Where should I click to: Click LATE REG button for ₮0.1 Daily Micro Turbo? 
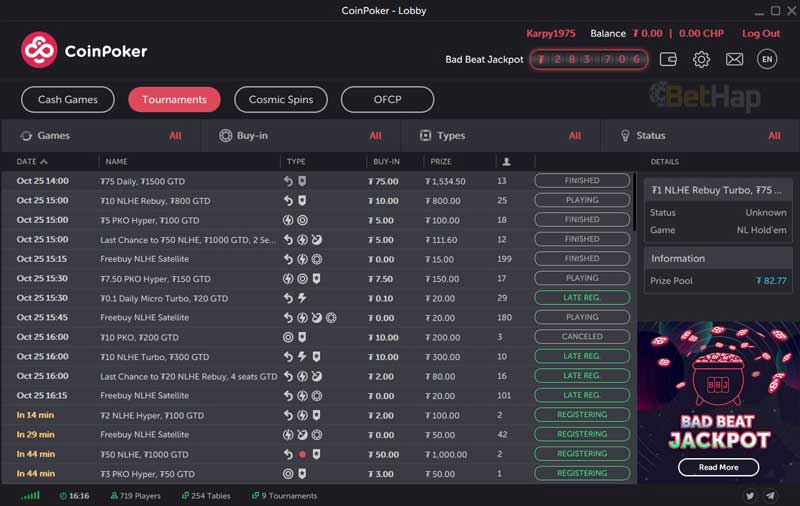click(582, 297)
